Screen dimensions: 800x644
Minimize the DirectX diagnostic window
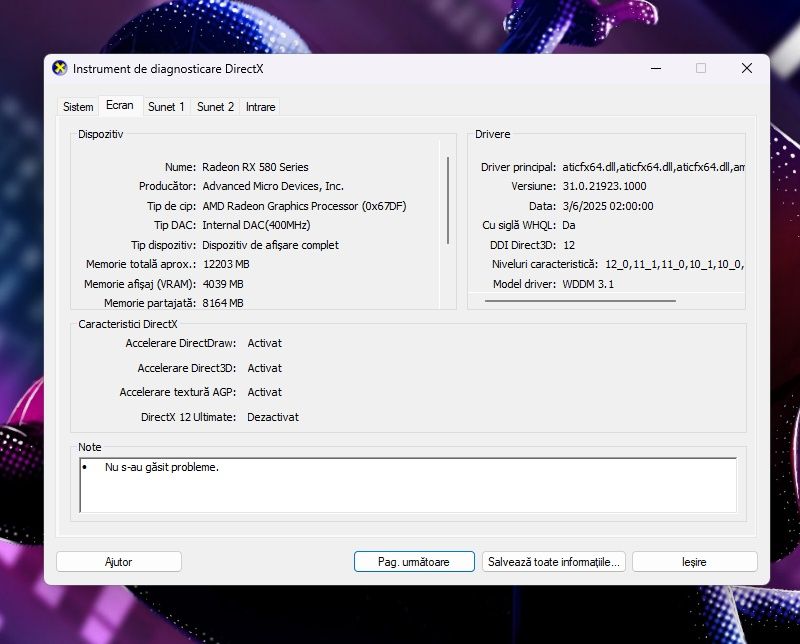coord(656,68)
